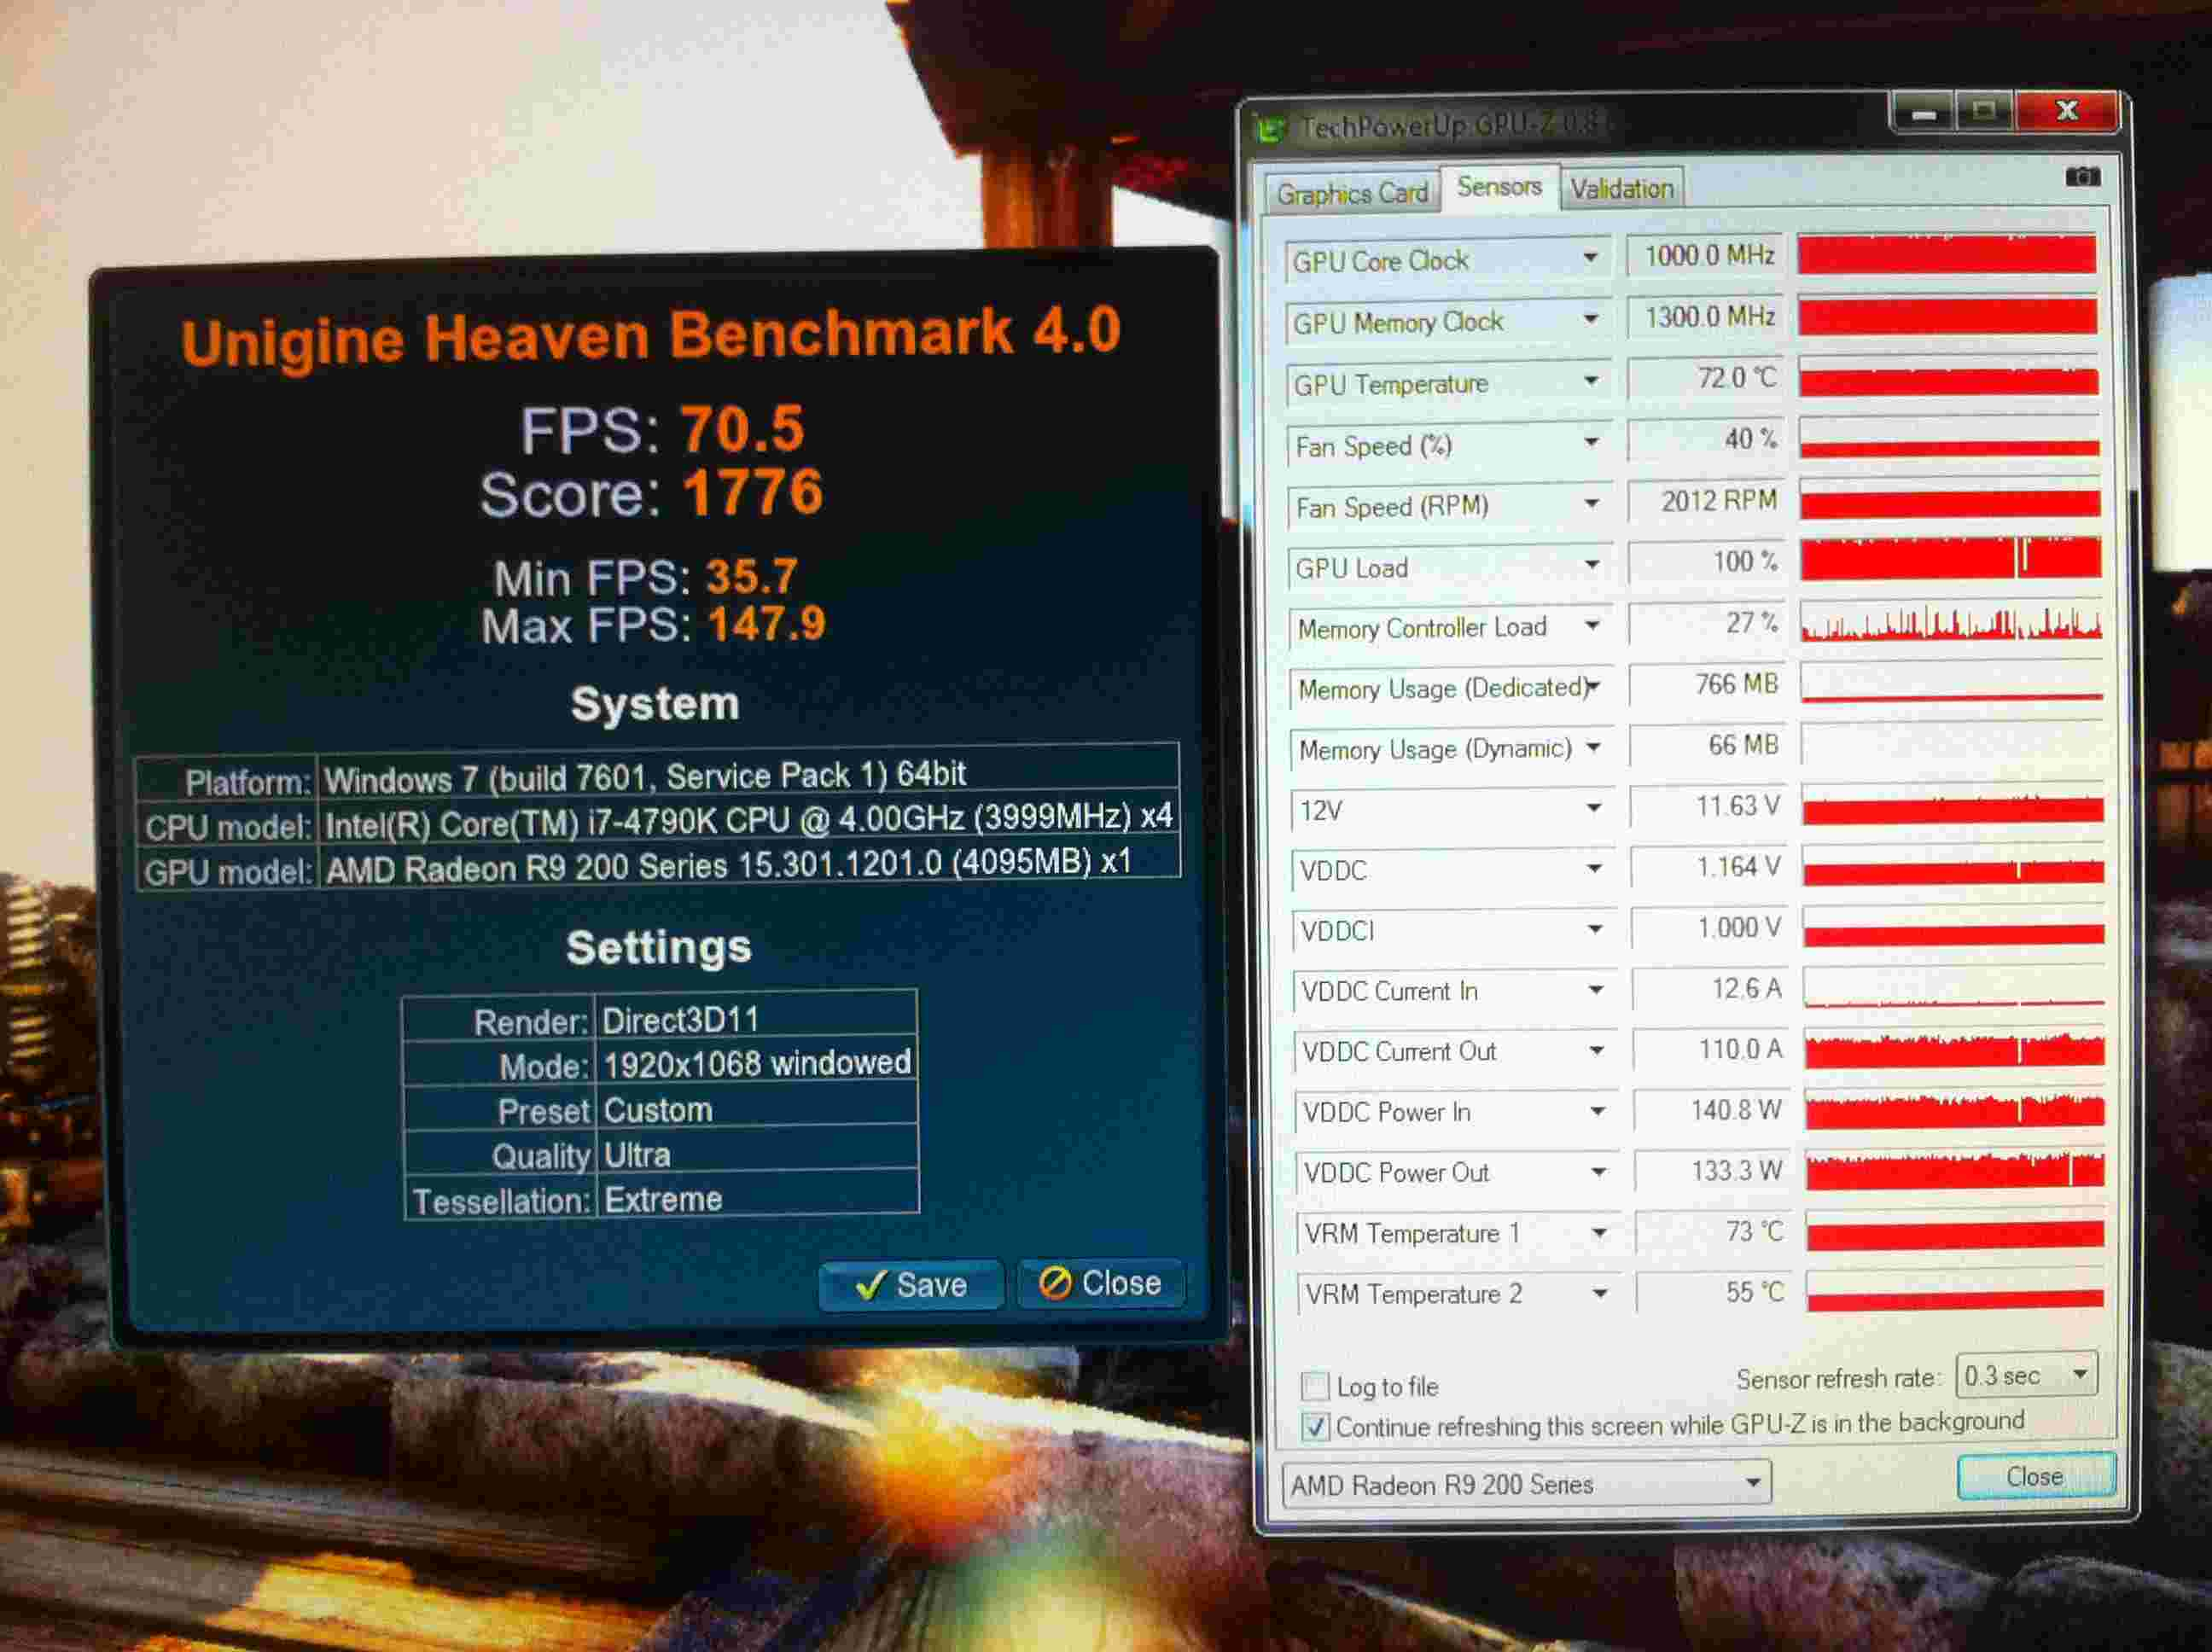Open the AMD Radeon R9 200 Series selector
The width and height of the screenshot is (2212, 1652).
(x=1526, y=1484)
